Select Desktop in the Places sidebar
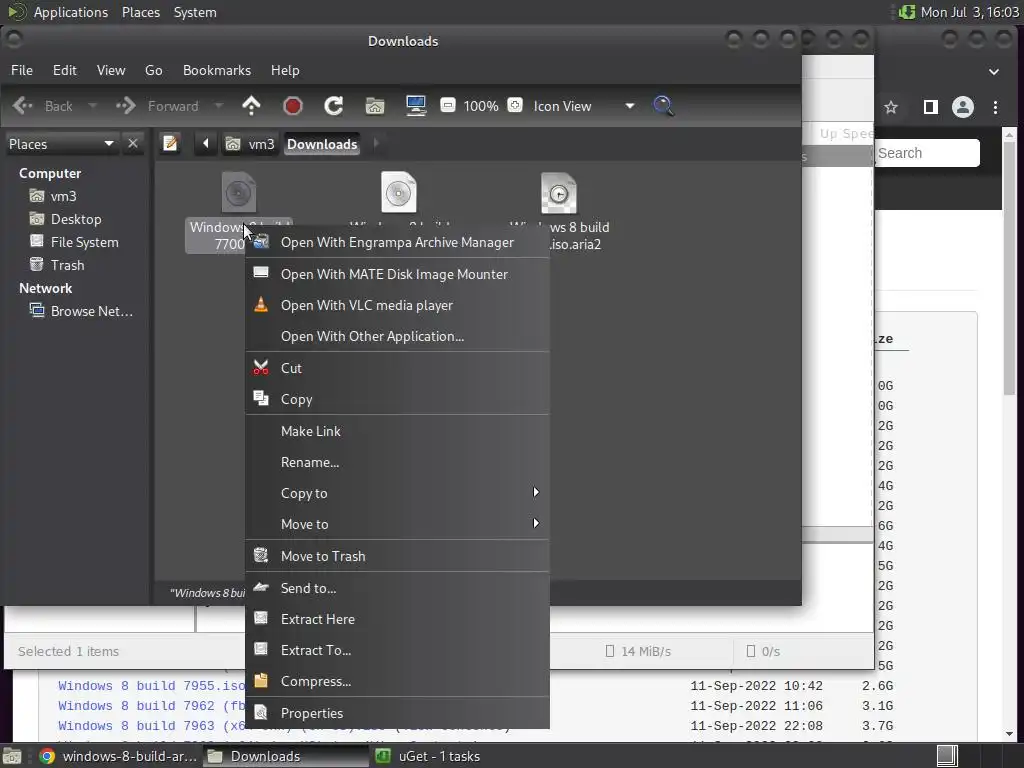1024x768 pixels. (x=65, y=219)
